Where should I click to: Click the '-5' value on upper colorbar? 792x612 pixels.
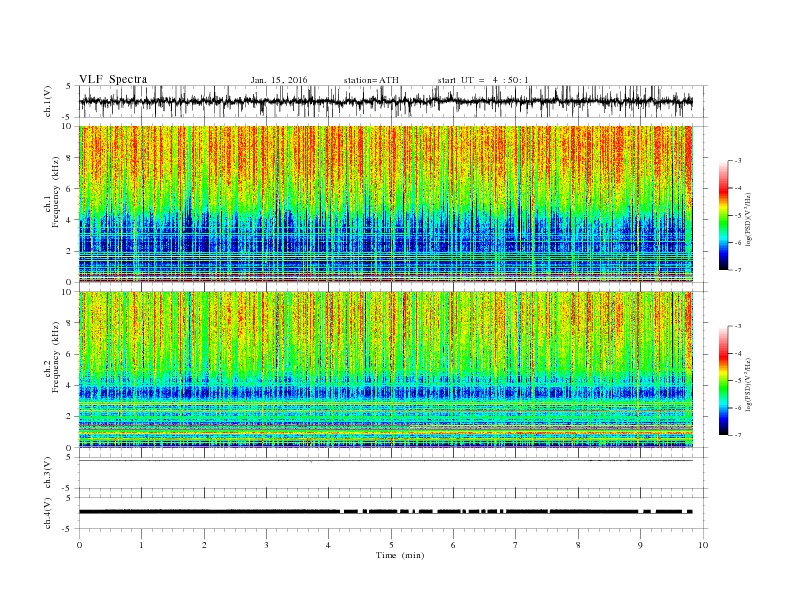pos(737,216)
